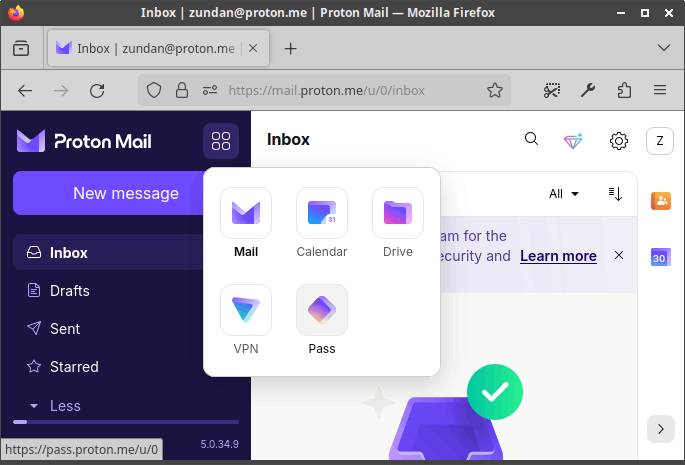This screenshot has width=685, height=465.
Task: Click the upgrade diamond icon
Action: click(x=573, y=141)
